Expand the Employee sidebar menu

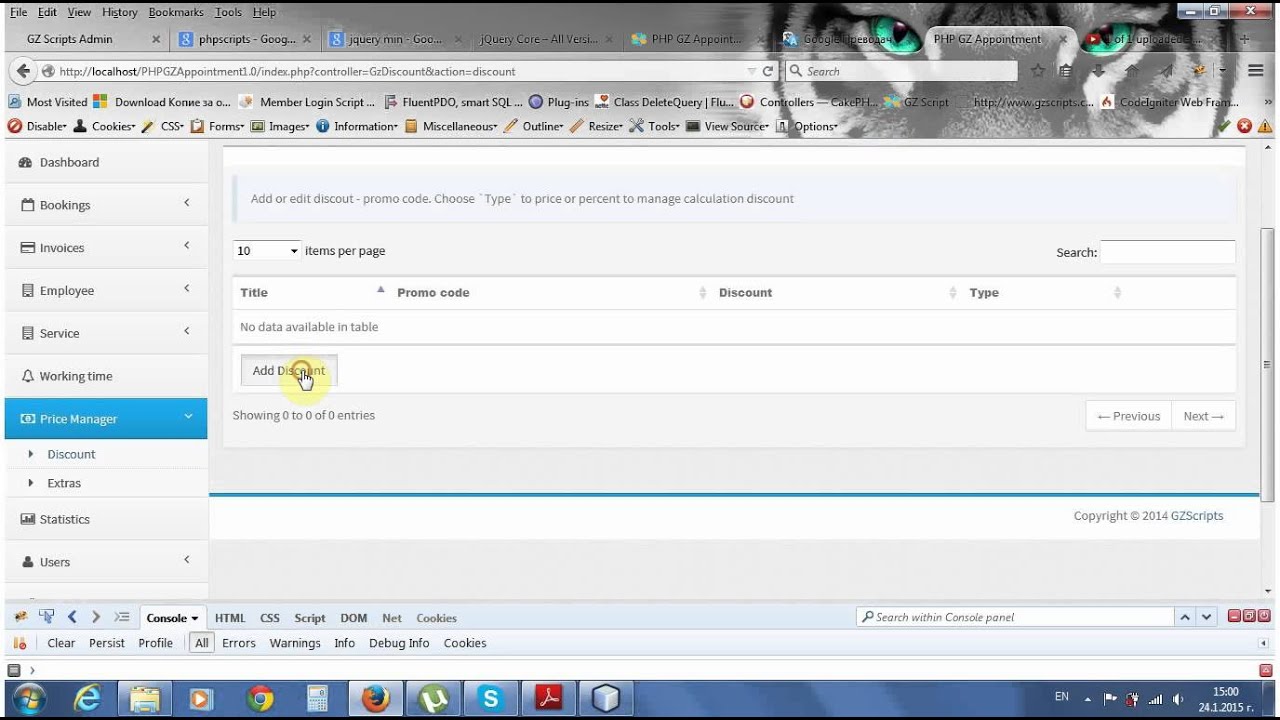pyautogui.click(x=106, y=290)
